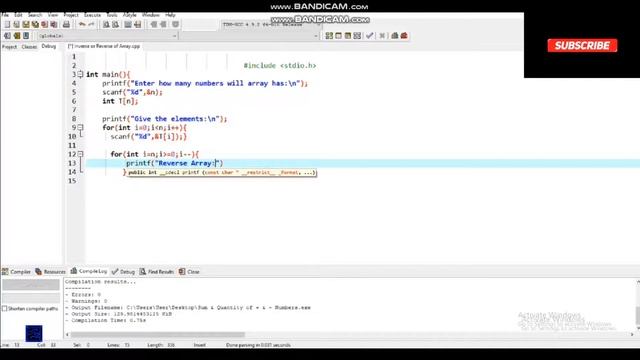Screen dimensions: 640x360
Task: Collapse the main() fold marker at line 3
Action: point(80,74)
